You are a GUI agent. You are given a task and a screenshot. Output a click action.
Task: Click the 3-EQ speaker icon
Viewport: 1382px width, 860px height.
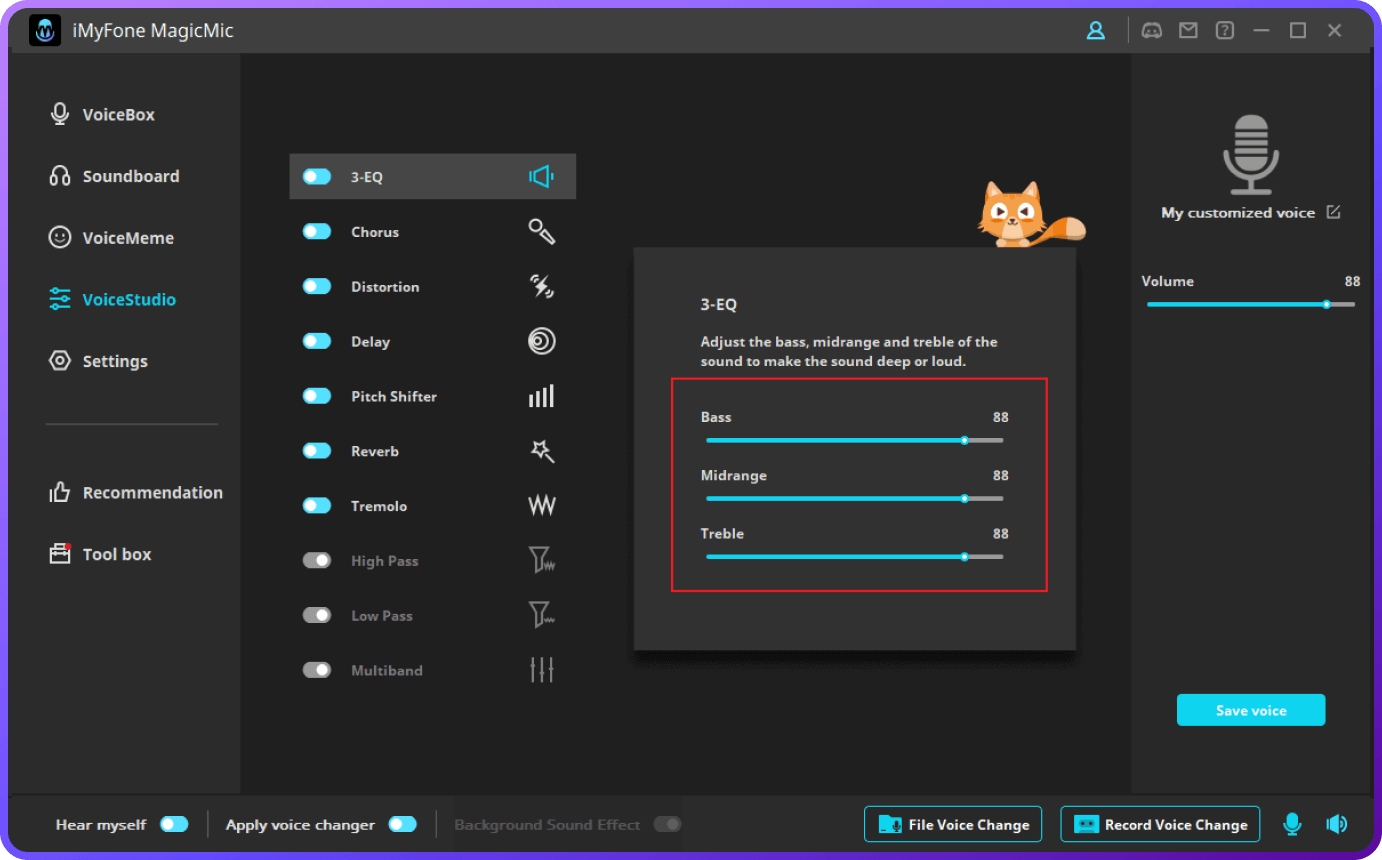pyautogui.click(x=541, y=177)
